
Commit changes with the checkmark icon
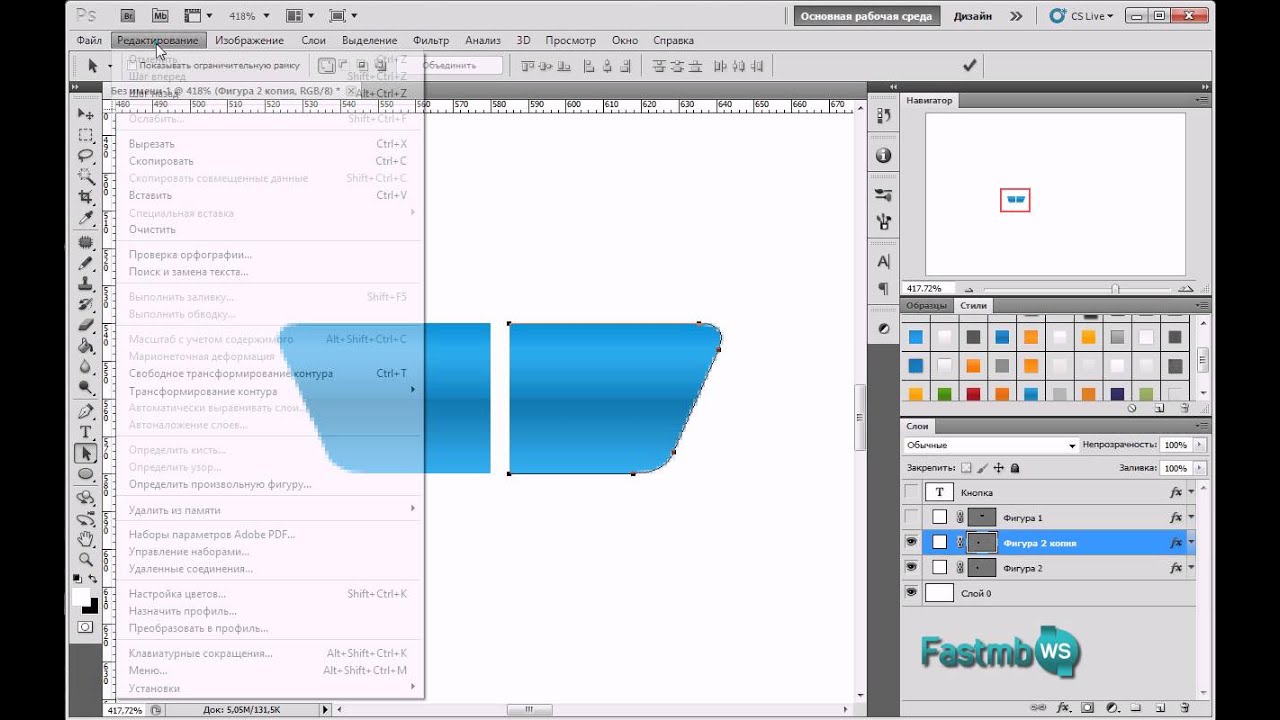(969, 65)
